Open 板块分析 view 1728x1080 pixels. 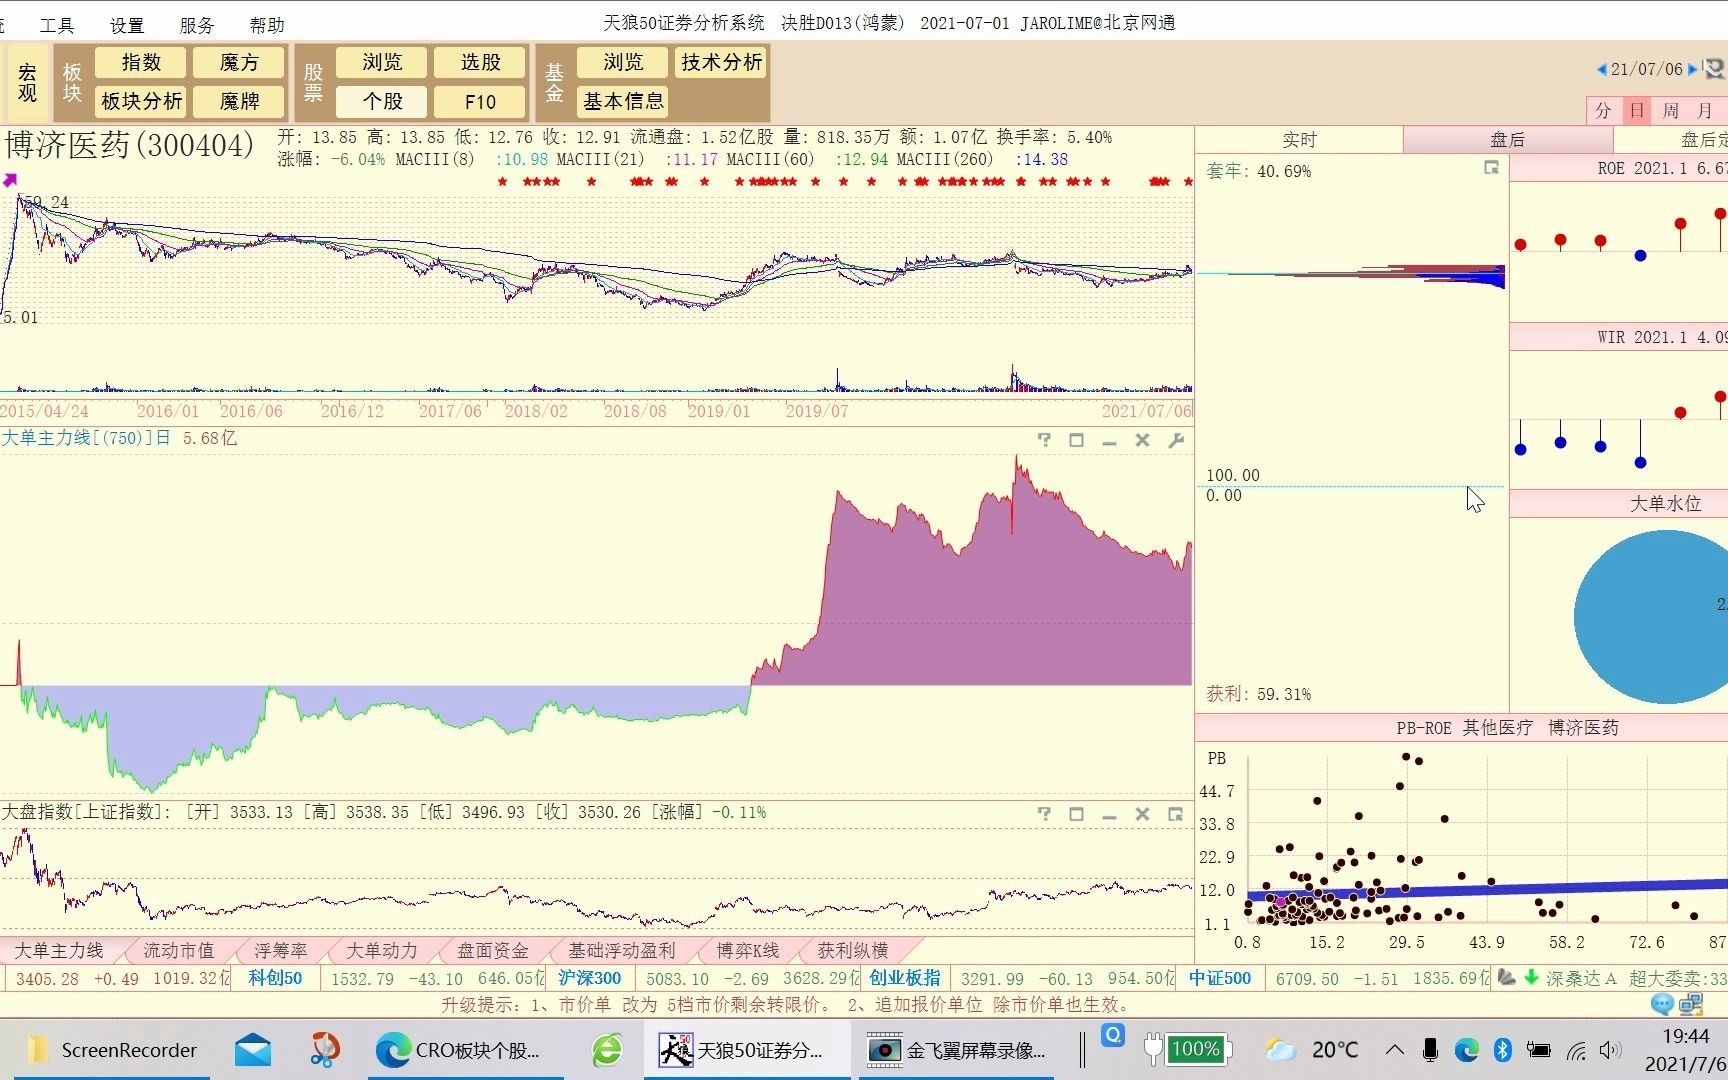click(x=141, y=101)
